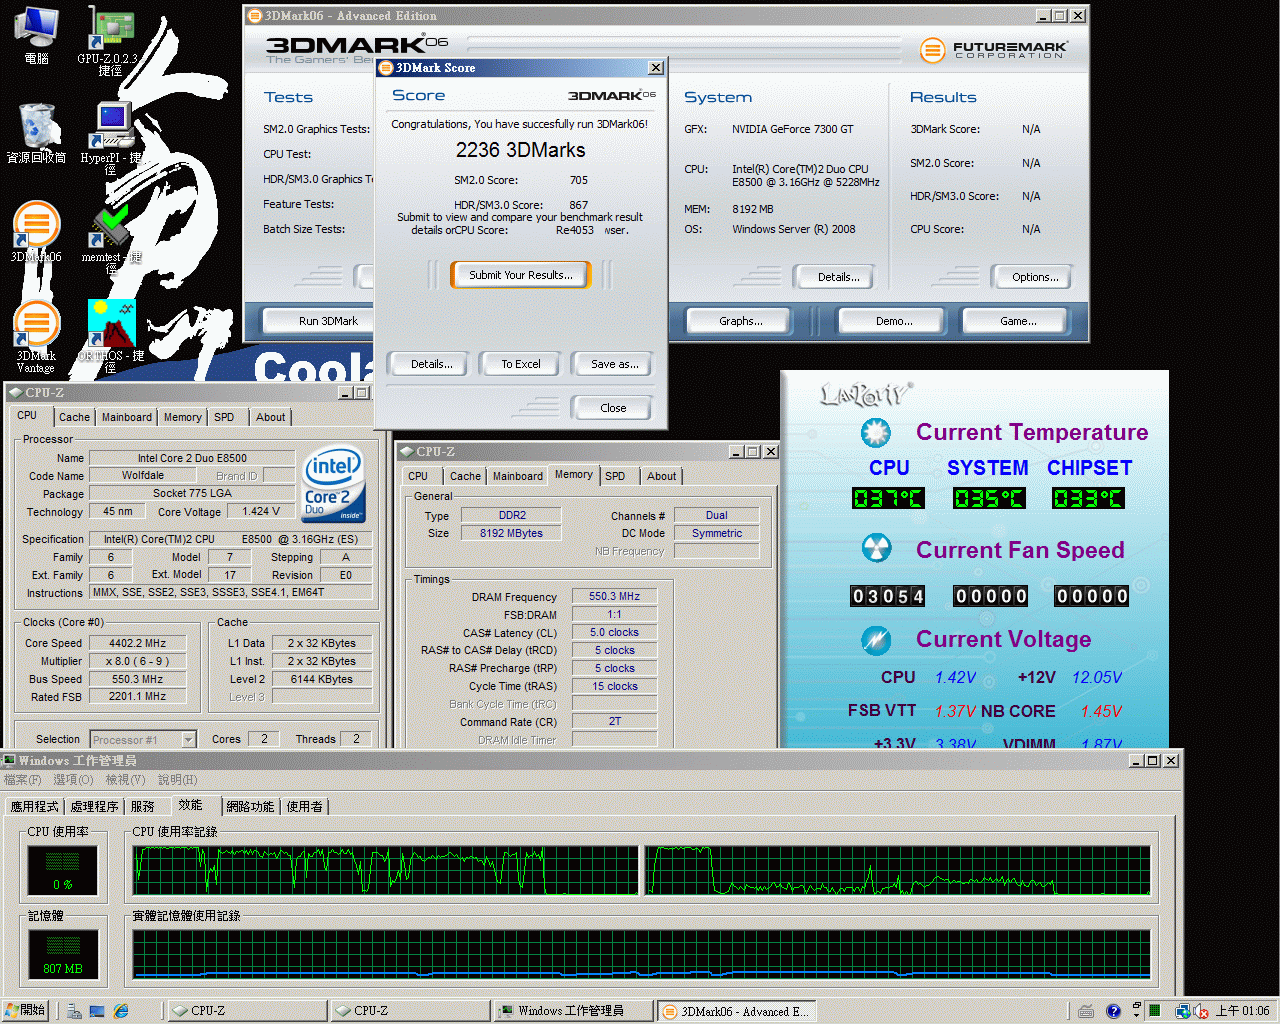Switch to Windows Task Manager taskbar button
The width and height of the screenshot is (1280, 1024).
(573, 1011)
